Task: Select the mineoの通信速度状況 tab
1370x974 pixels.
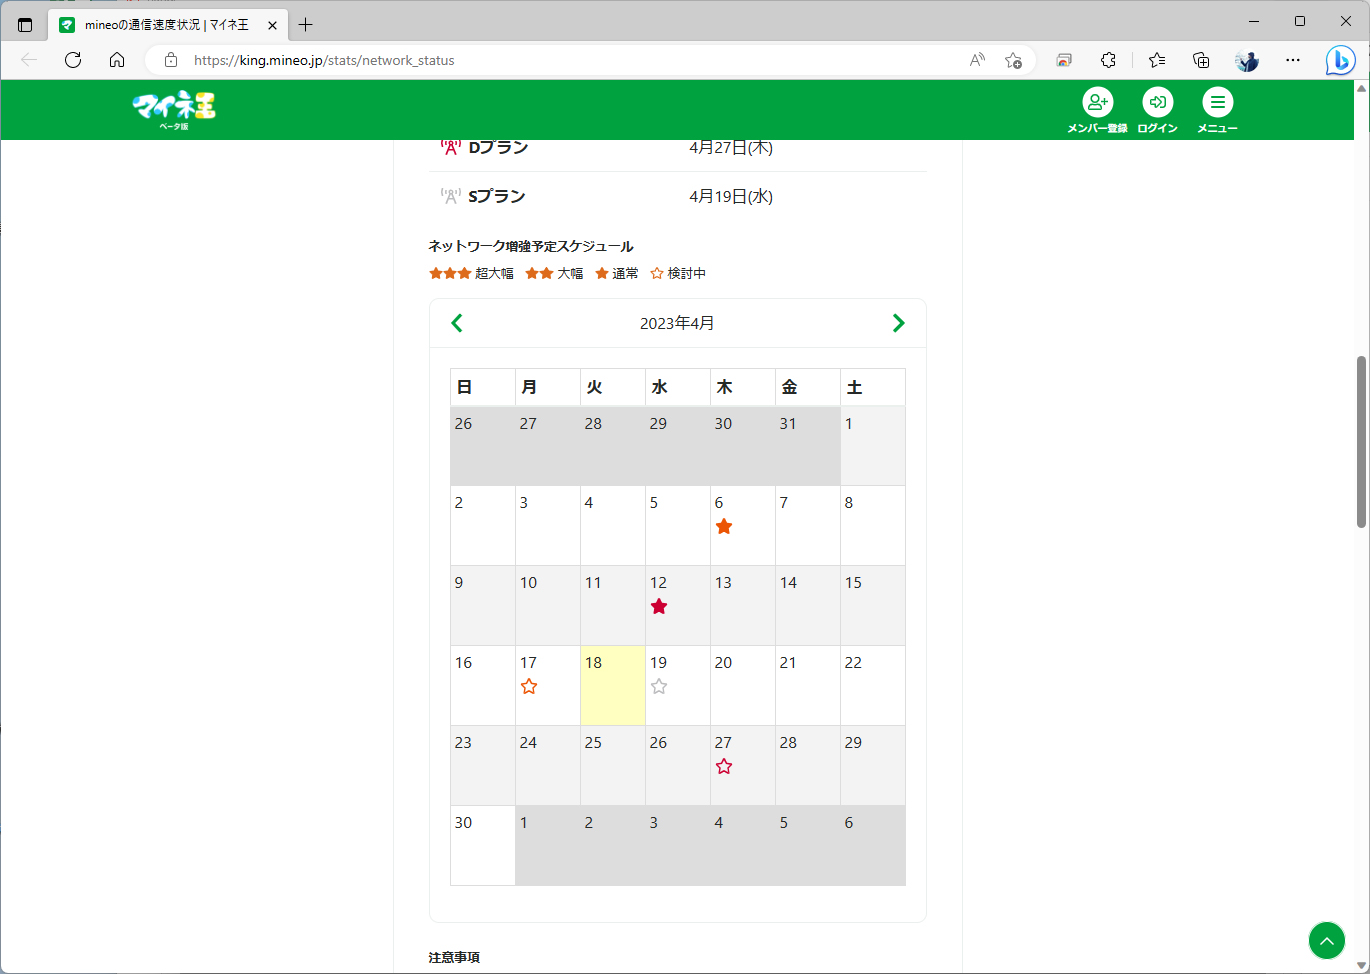Action: pos(167,25)
